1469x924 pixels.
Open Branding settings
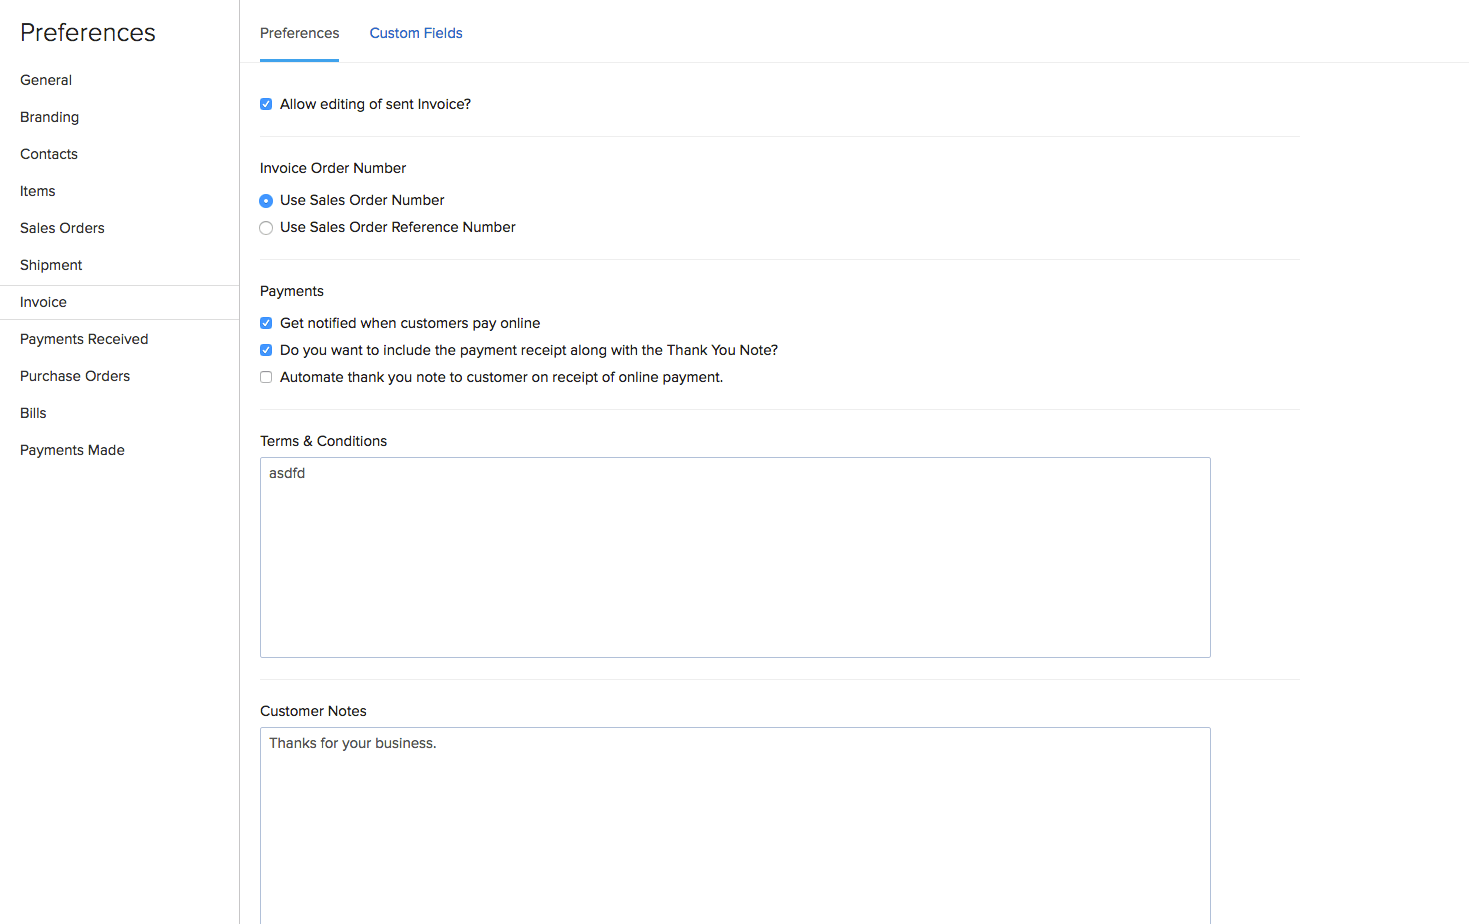pos(49,117)
